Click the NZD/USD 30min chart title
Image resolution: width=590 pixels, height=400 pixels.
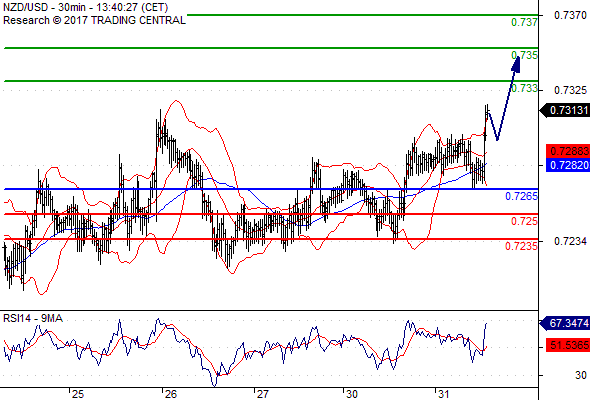[86, 7]
